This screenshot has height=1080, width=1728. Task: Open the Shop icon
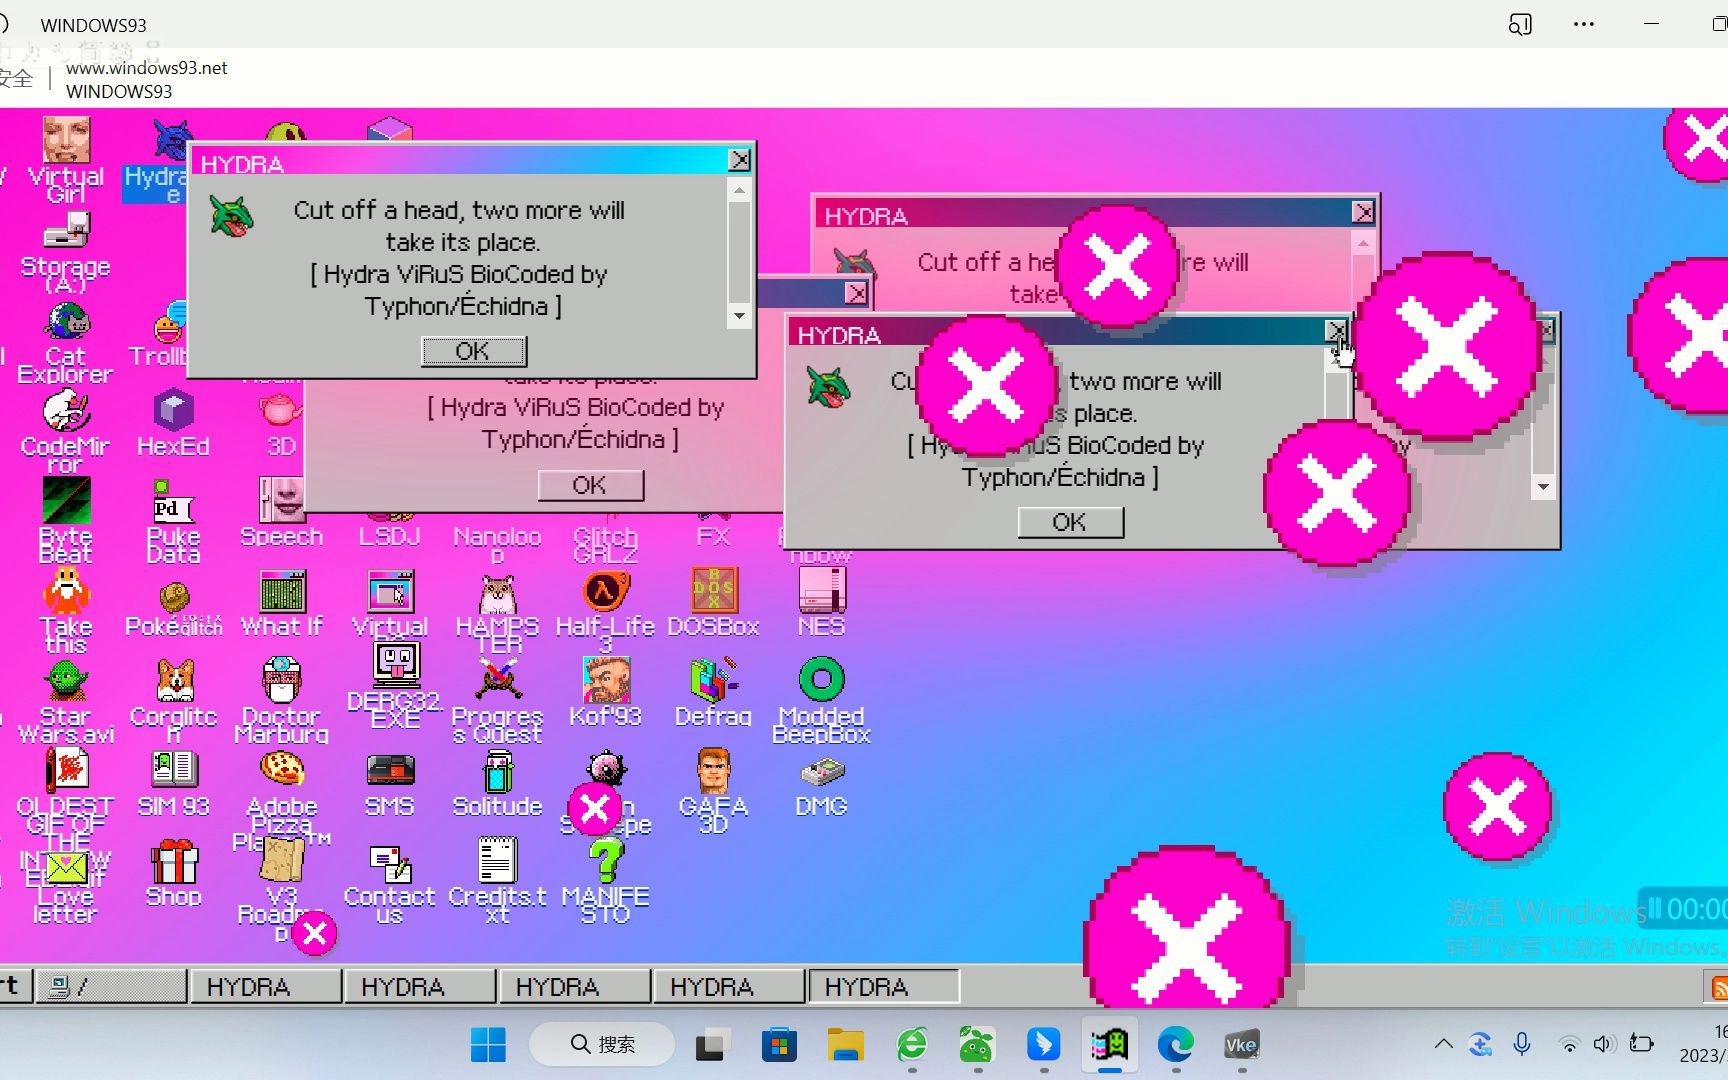click(174, 874)
